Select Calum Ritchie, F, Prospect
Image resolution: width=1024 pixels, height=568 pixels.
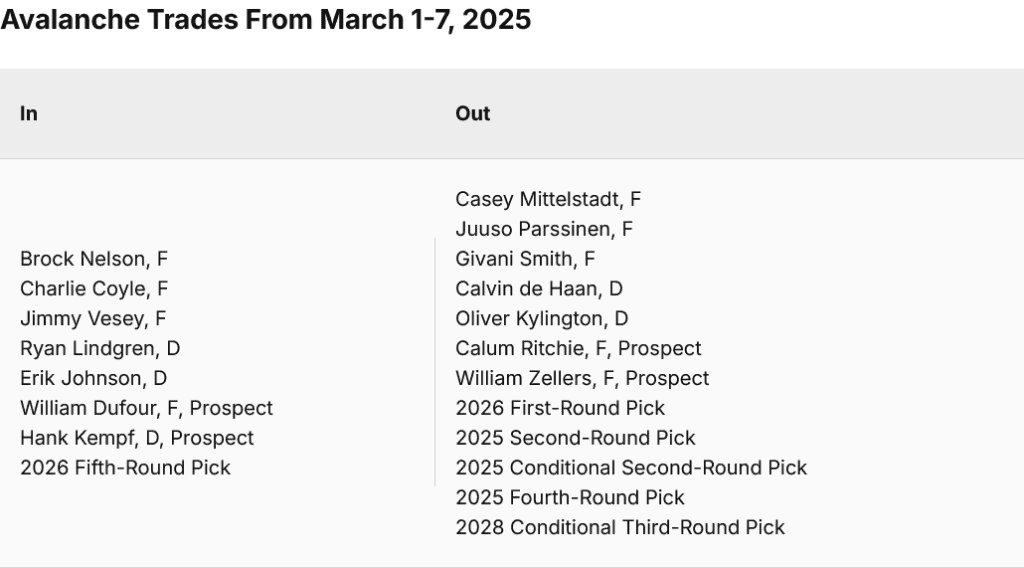click(578, 348)
